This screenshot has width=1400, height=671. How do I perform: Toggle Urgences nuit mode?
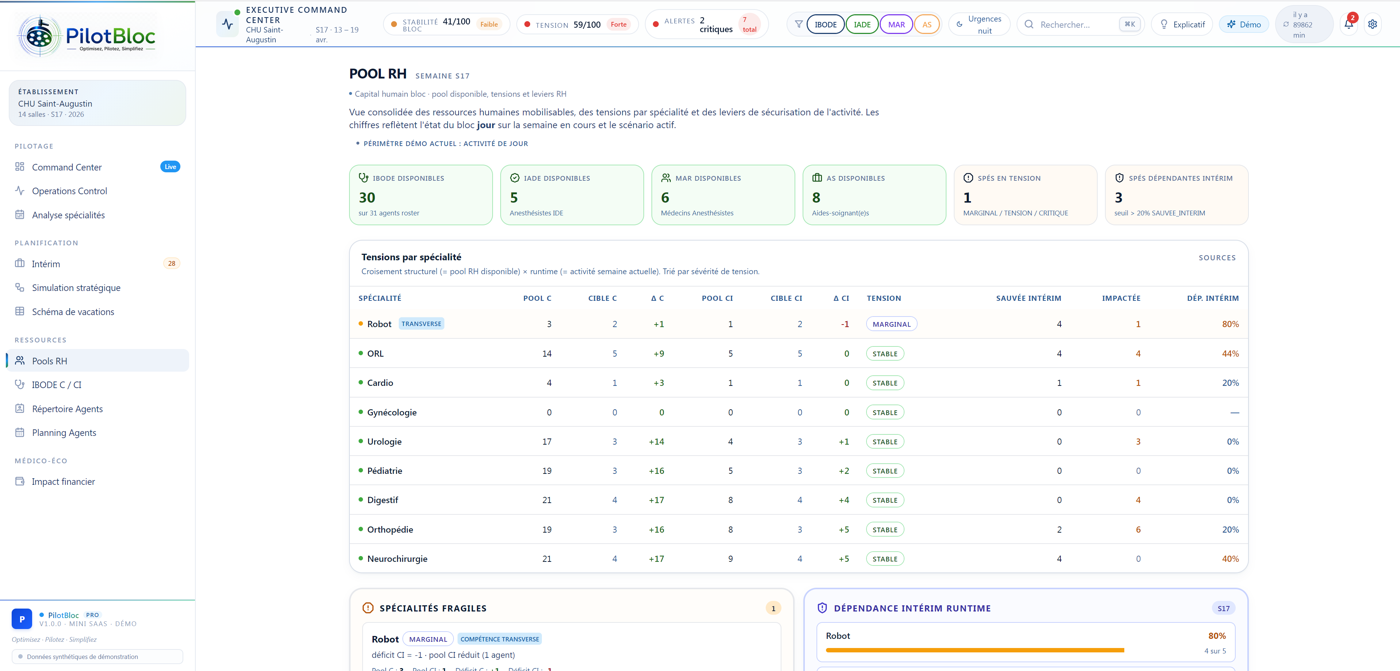coord(979,24)
